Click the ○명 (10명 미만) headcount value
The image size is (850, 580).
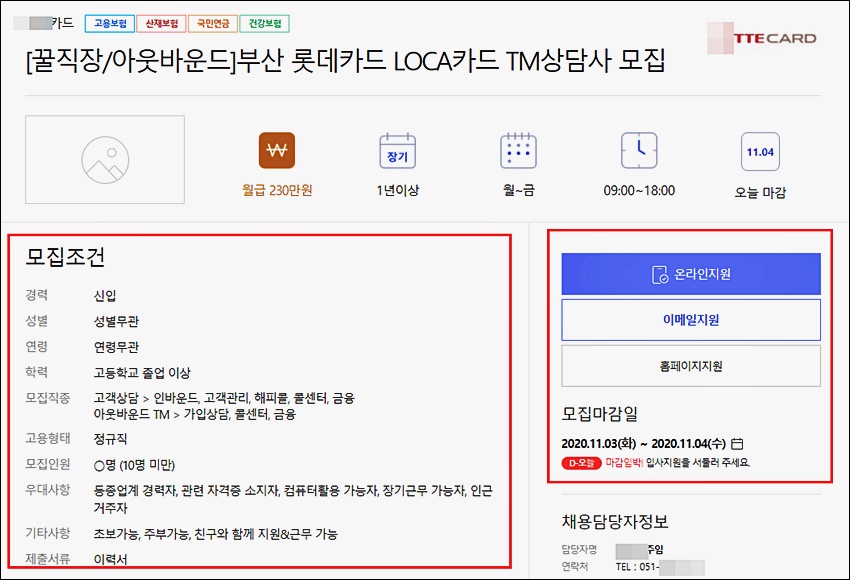(134, 465)
